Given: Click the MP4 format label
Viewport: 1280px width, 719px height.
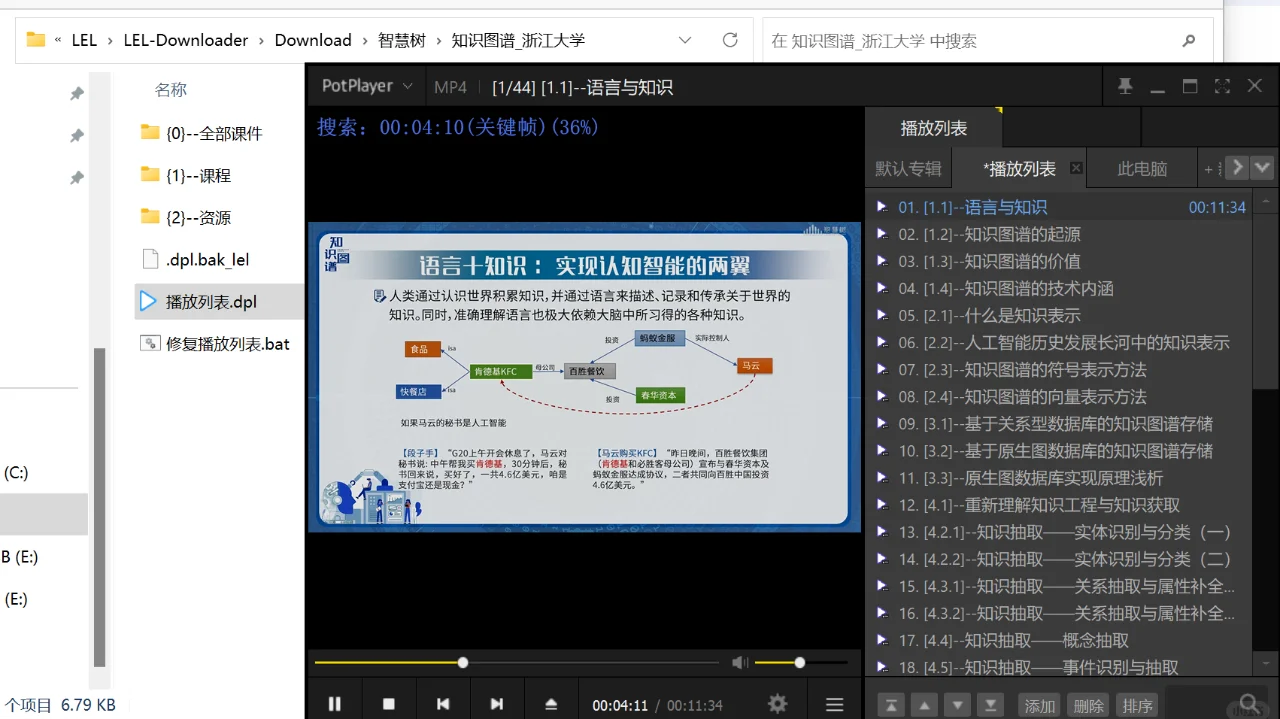Looking at the screenshot, I should 450,87.
